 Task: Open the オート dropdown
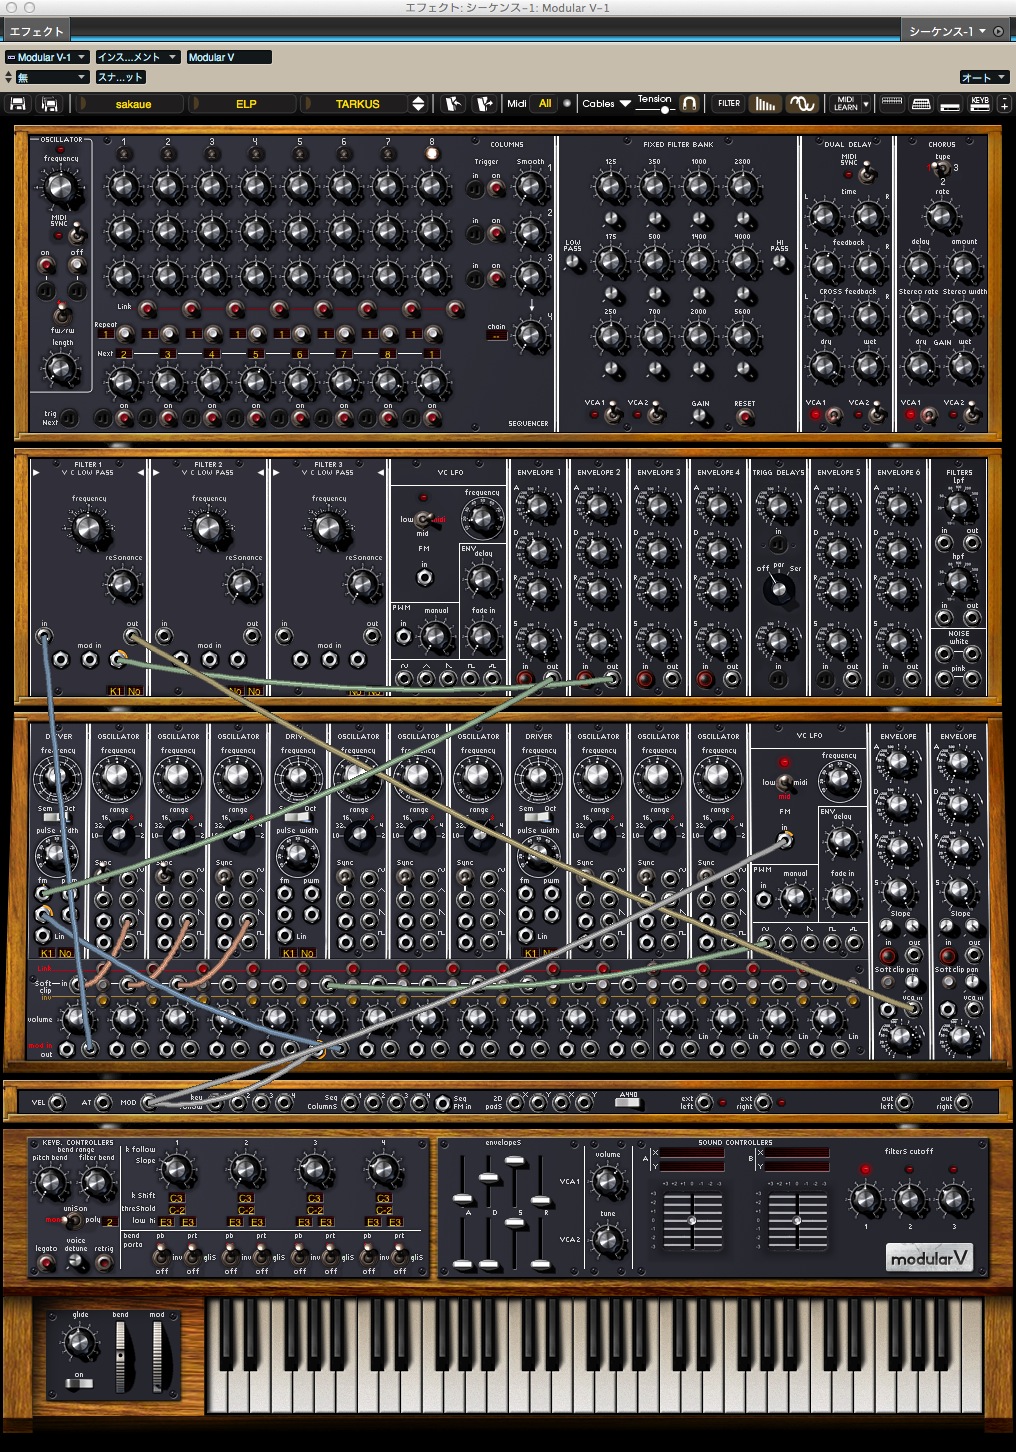(985, 77)
